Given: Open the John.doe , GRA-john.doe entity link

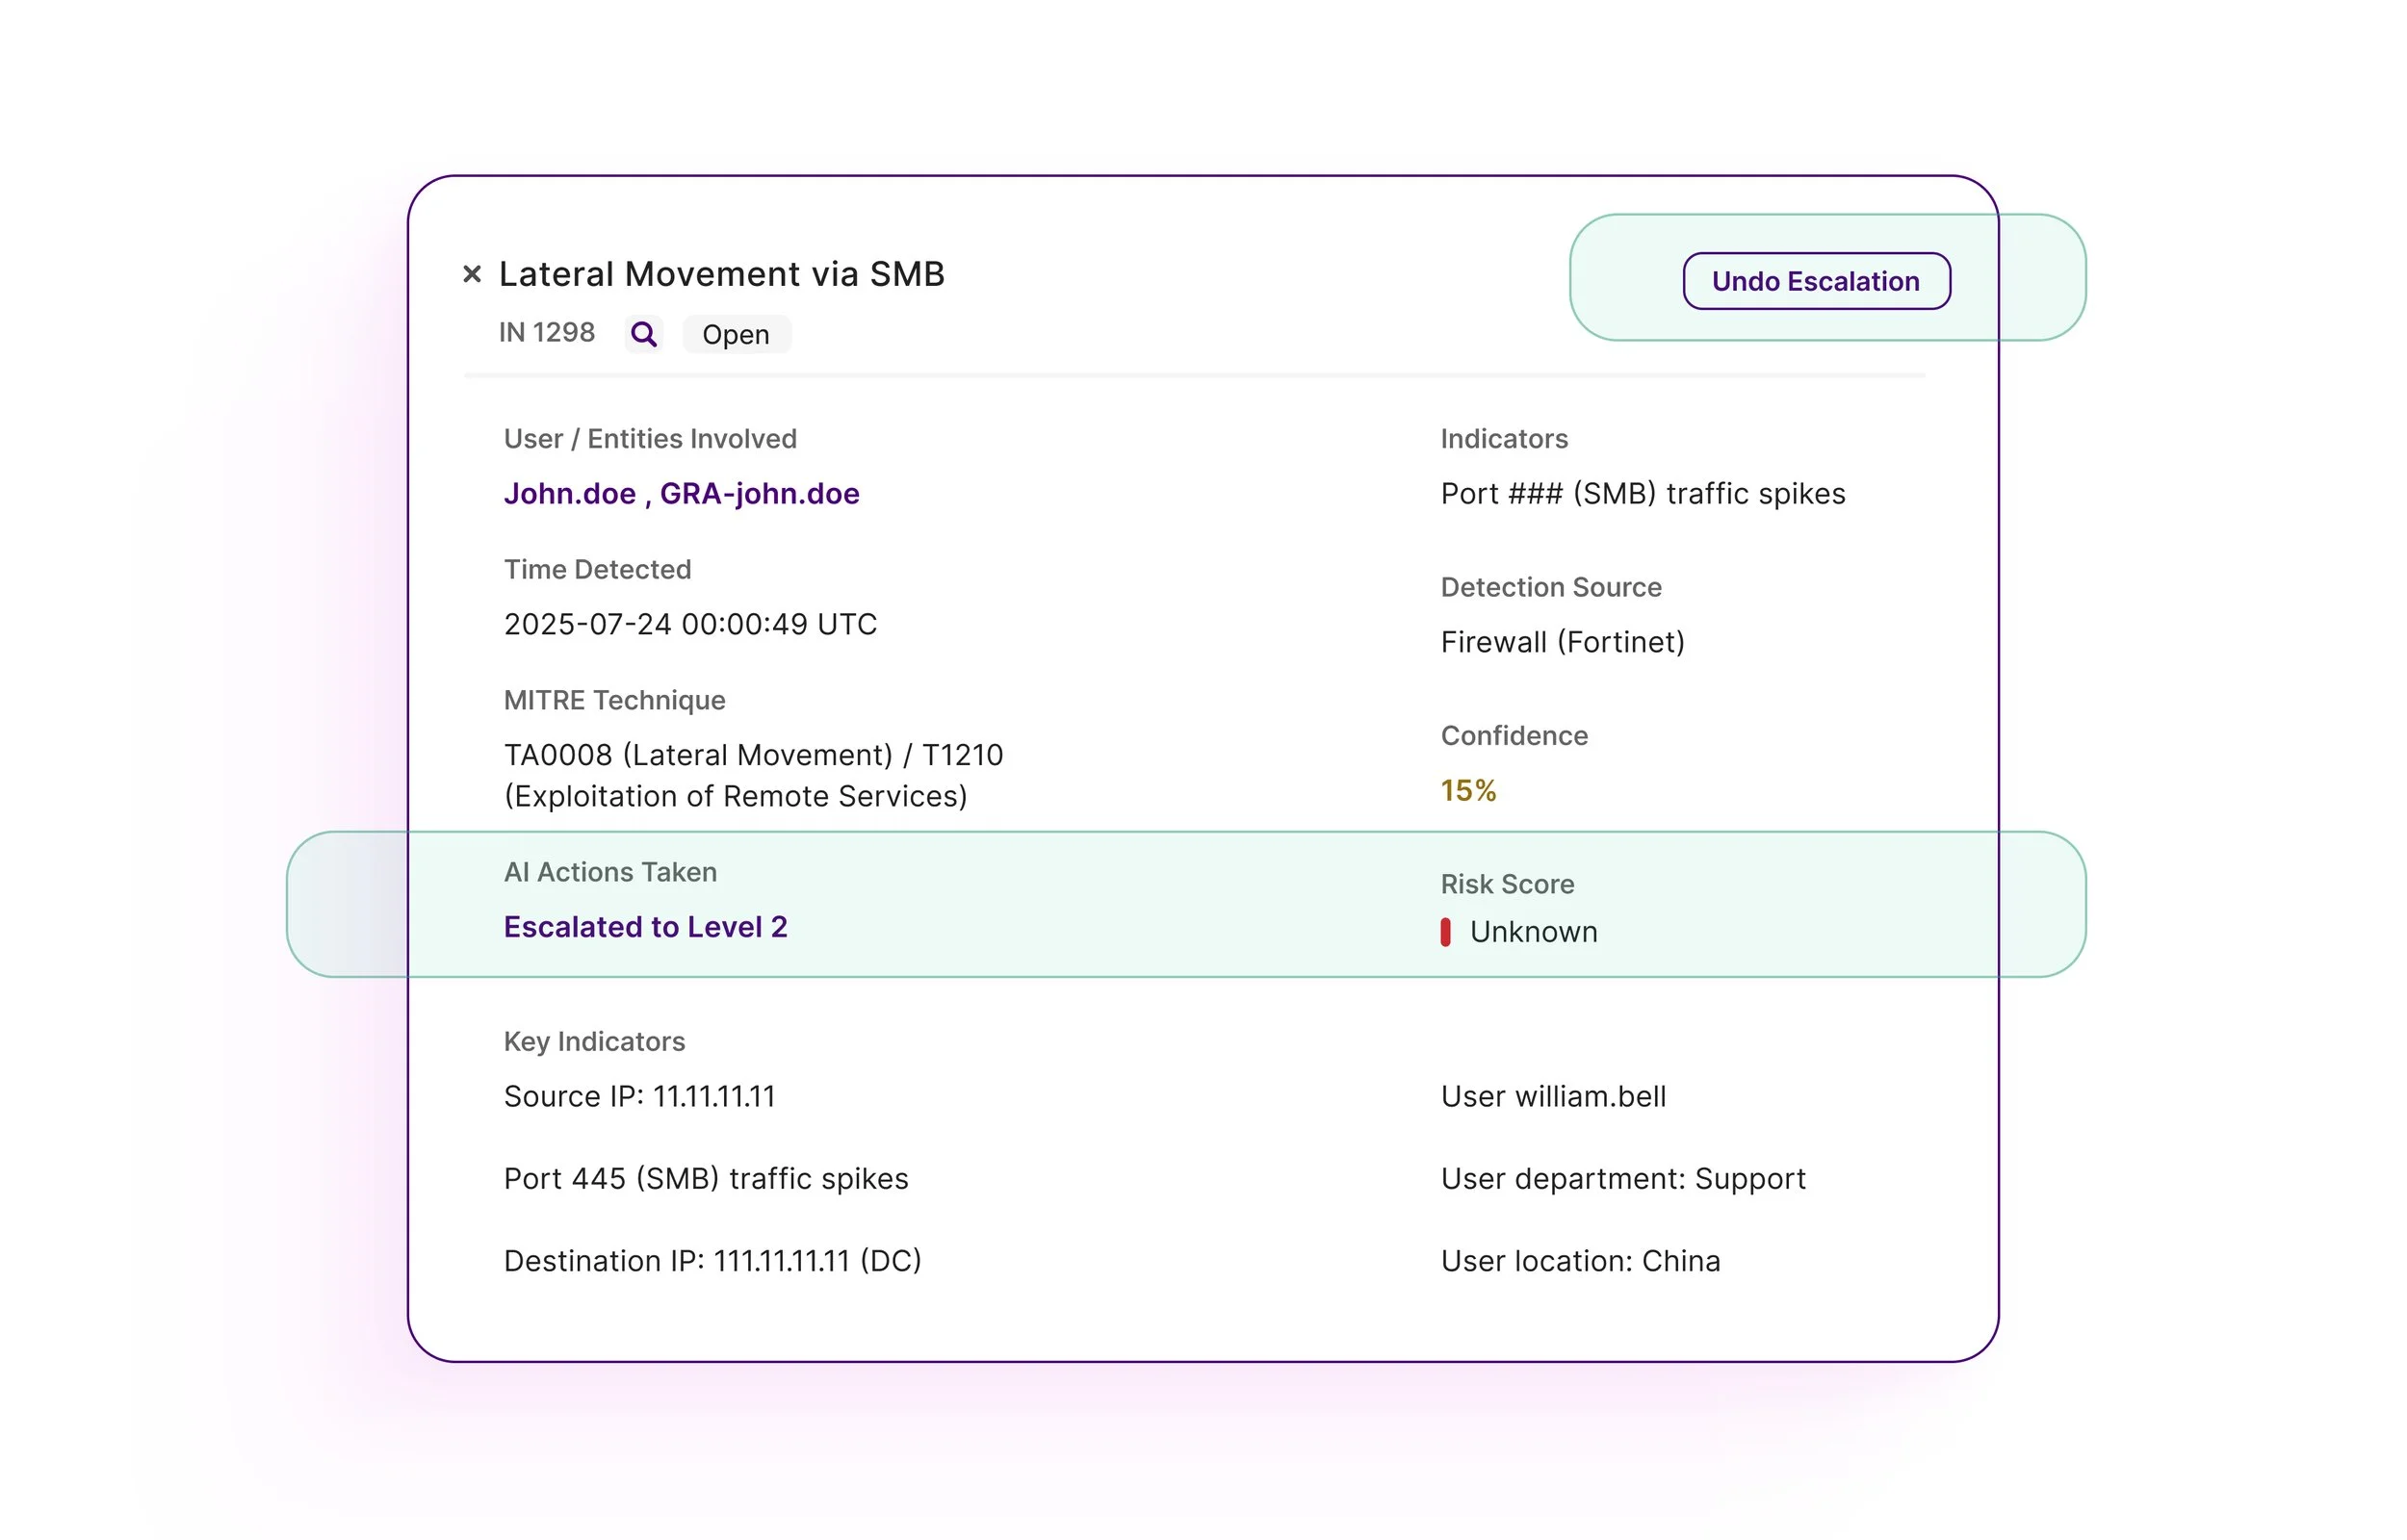Looking at the screenshot, I should 681,494.
